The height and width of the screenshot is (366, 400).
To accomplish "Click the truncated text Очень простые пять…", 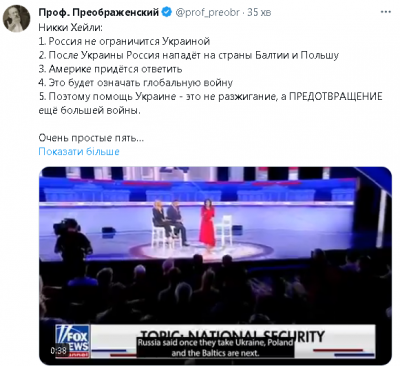I will click(91, 137).
